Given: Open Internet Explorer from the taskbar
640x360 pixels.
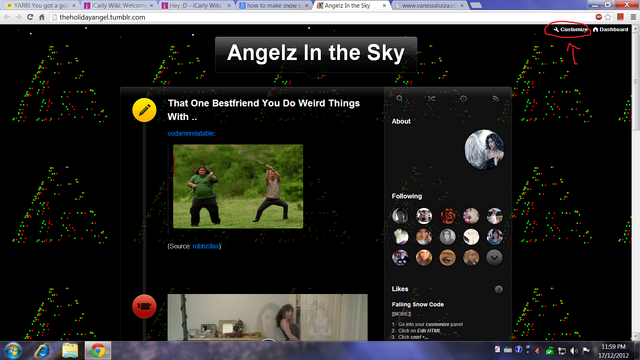Looking at the screenshot, I should [42, 351].
